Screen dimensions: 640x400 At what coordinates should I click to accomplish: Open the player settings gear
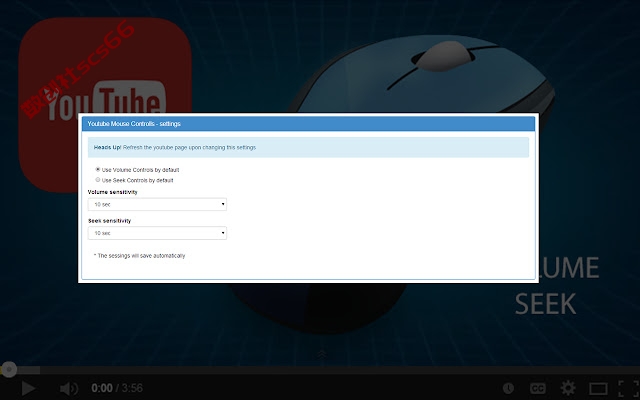[568, 388]
